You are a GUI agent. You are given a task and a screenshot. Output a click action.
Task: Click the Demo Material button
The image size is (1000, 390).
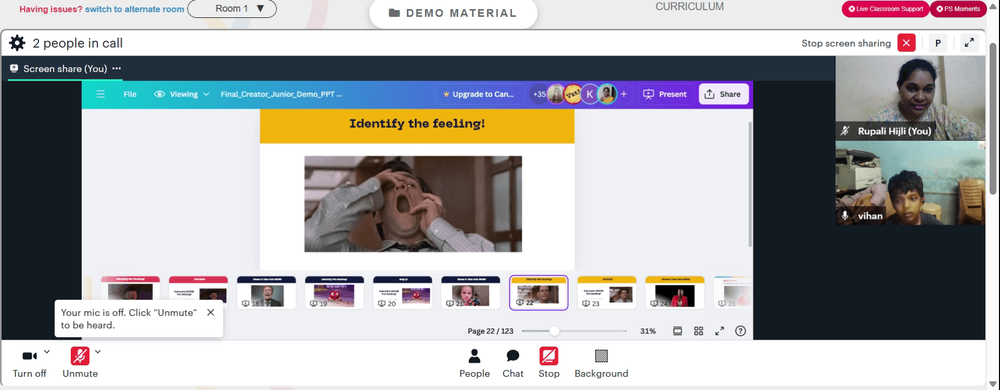pos(453,13)
